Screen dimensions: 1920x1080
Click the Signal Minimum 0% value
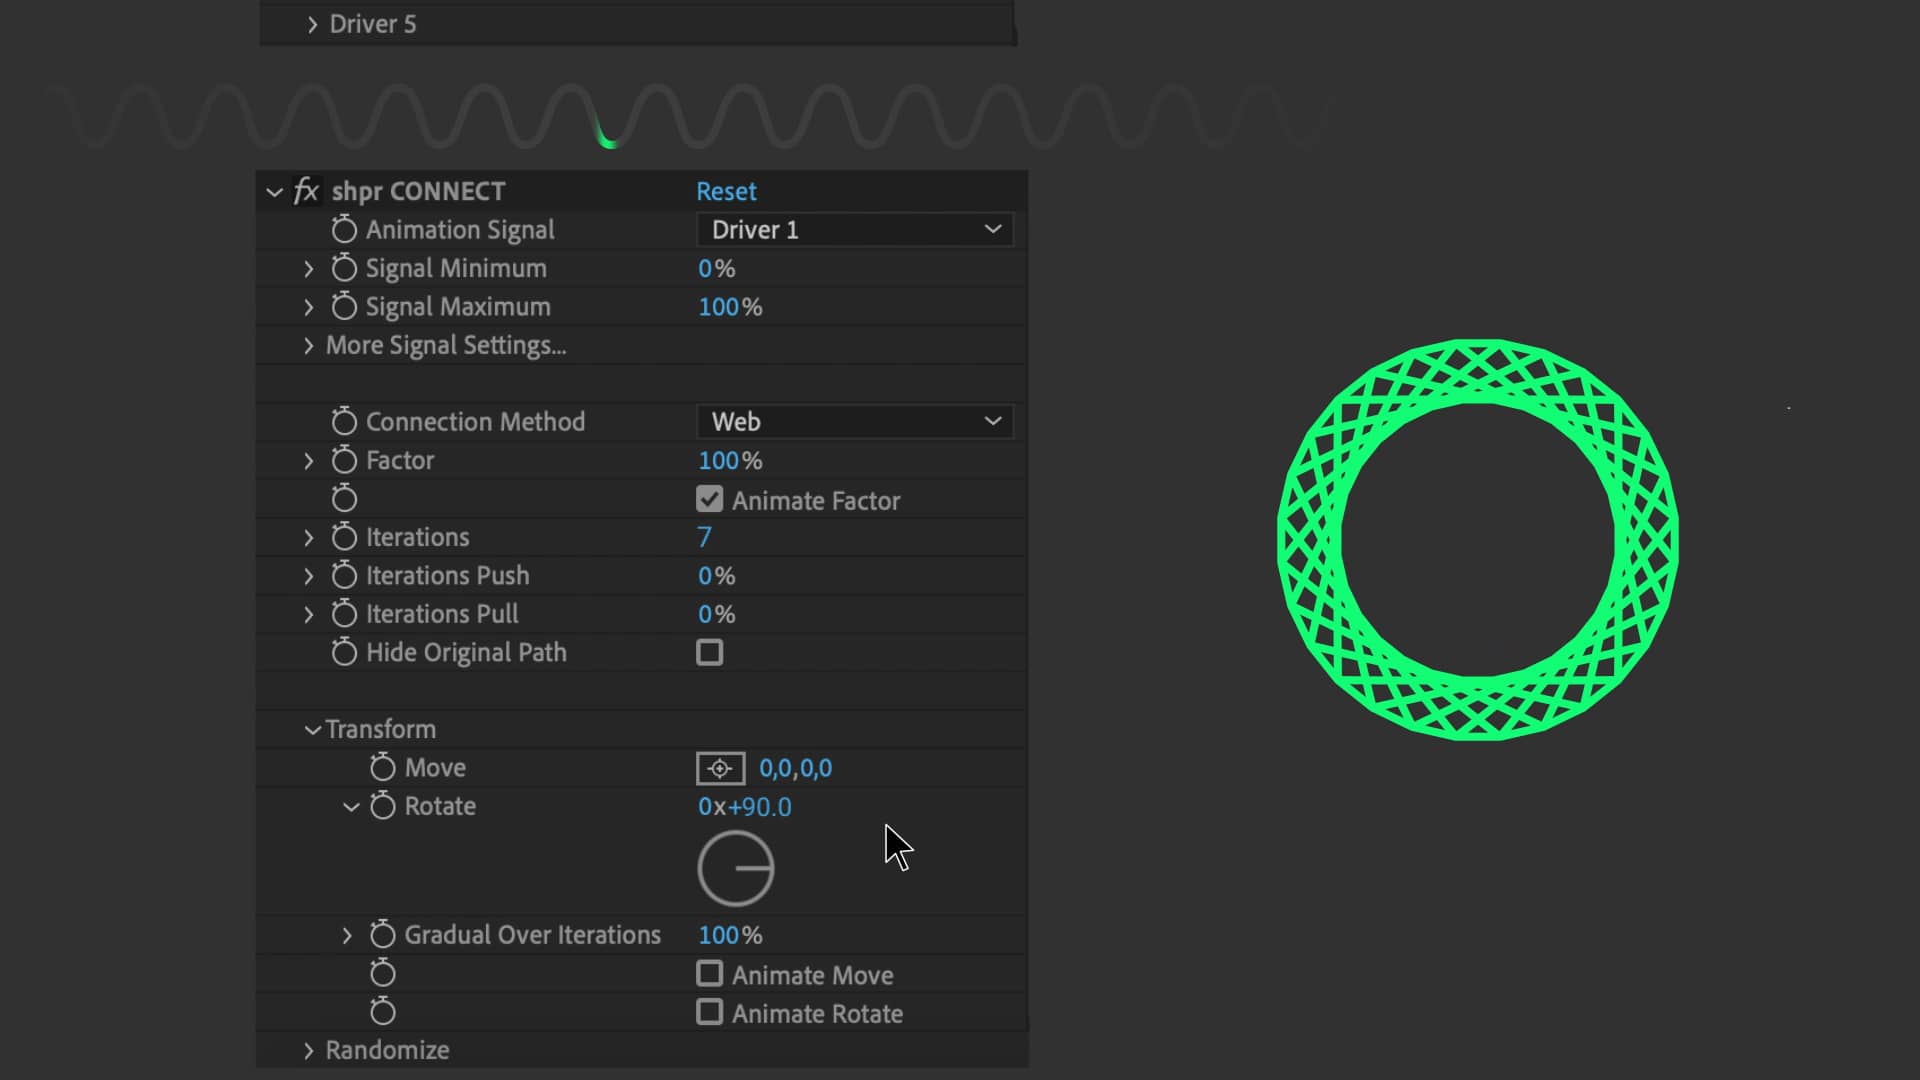coord(716,268)
